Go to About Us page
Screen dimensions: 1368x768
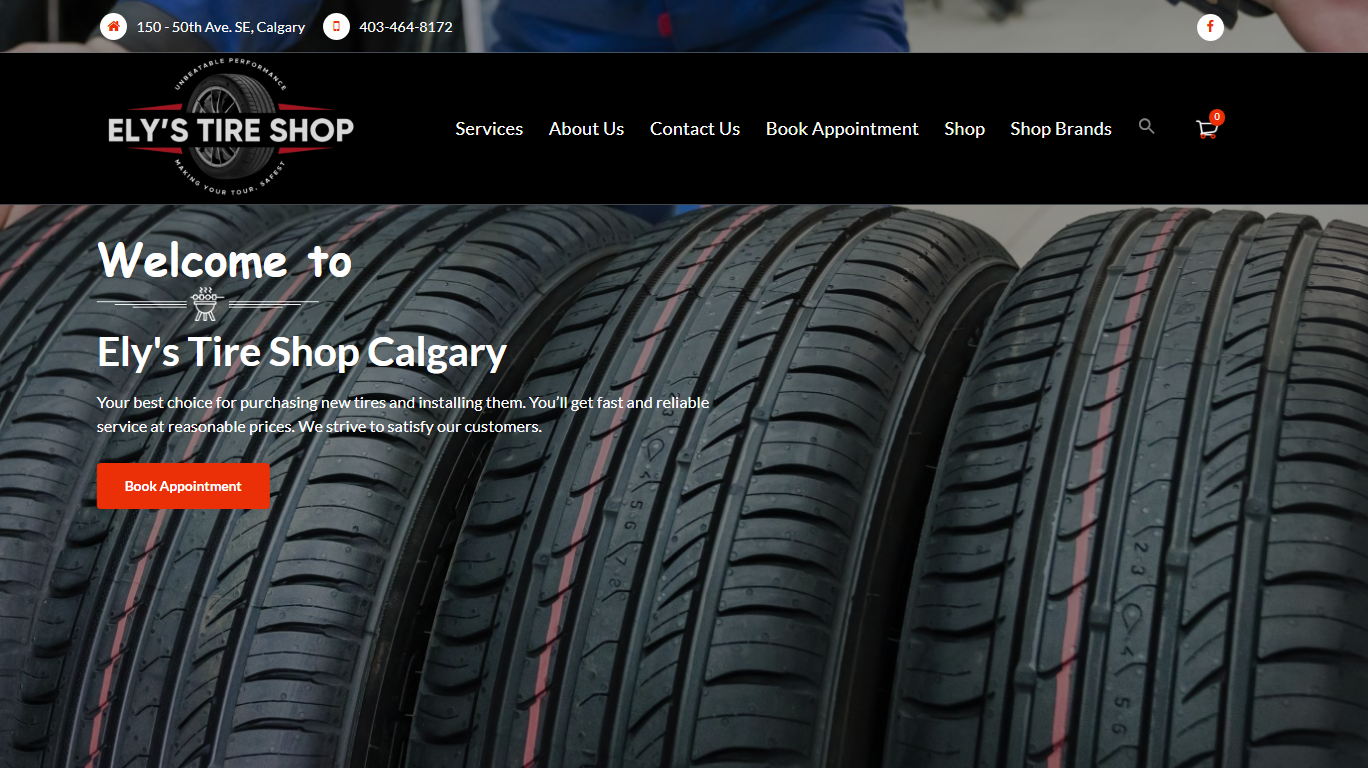point(586,129)
